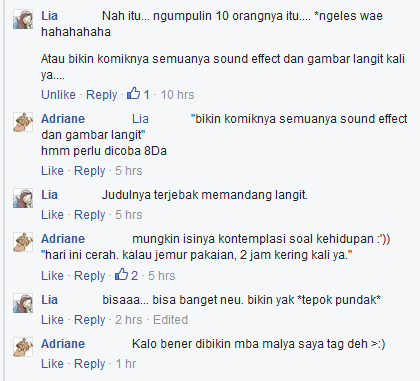Image resolution: width=420 pixels, height=381 pixels.
Task: Open the tagged Lia name in Adriane's comment
Action: 140,119
